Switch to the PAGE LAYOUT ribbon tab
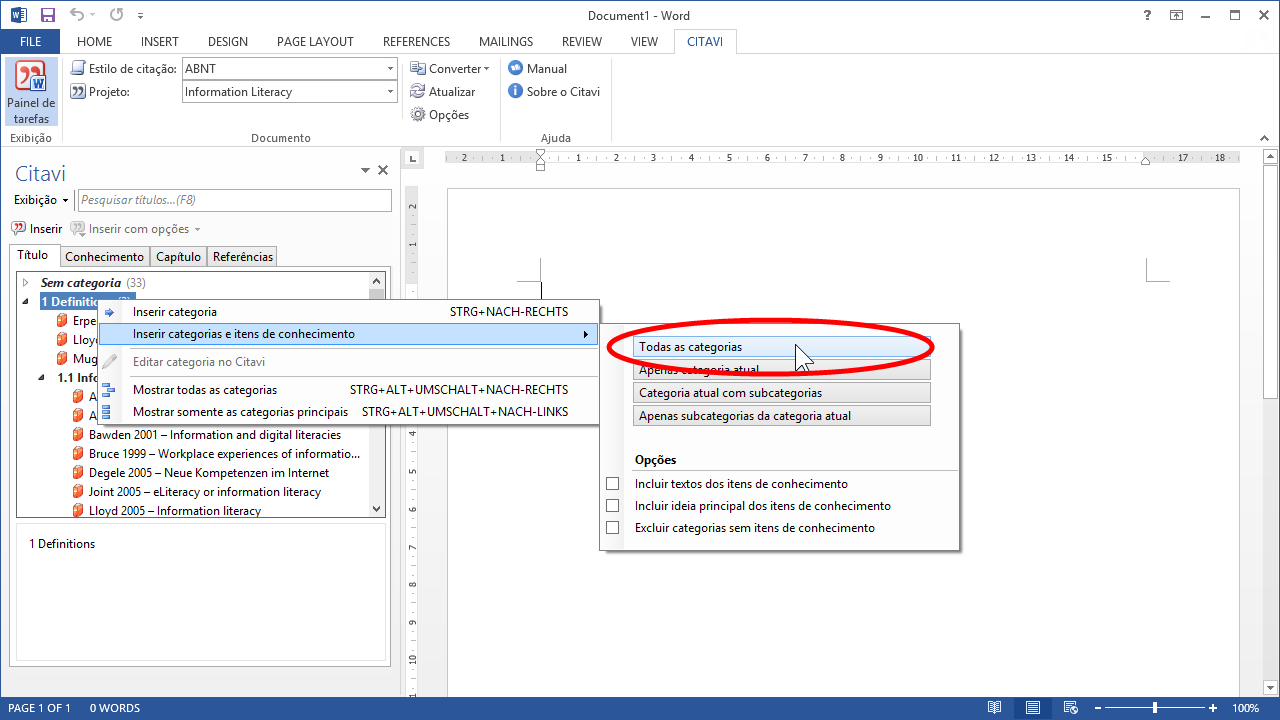1280x720 pixels. tap(315, 42)
